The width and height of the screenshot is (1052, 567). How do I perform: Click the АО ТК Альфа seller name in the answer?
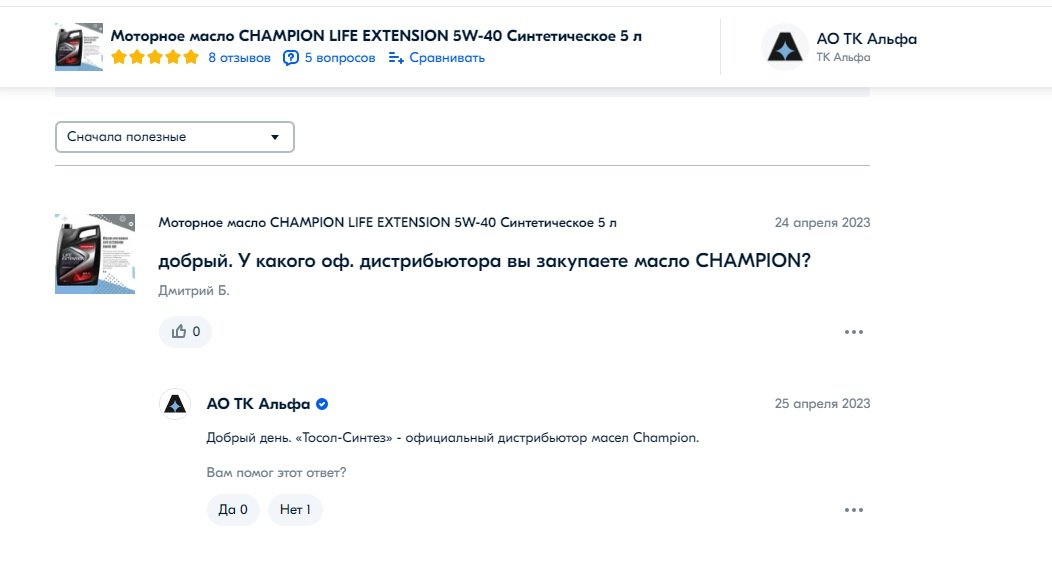258,404
